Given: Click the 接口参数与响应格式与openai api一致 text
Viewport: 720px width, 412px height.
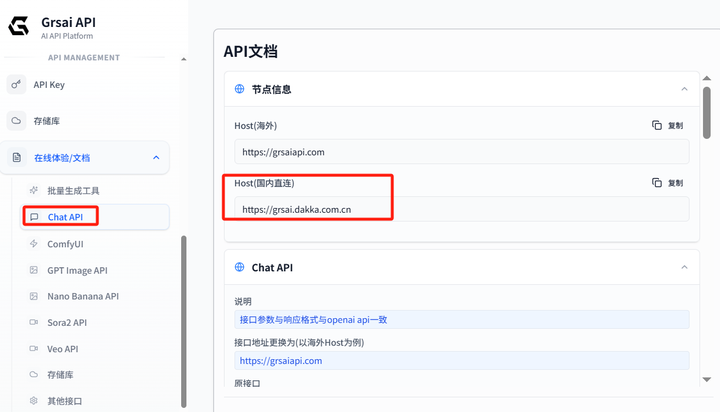Looking at the screenshot, I should click(313, 320).
